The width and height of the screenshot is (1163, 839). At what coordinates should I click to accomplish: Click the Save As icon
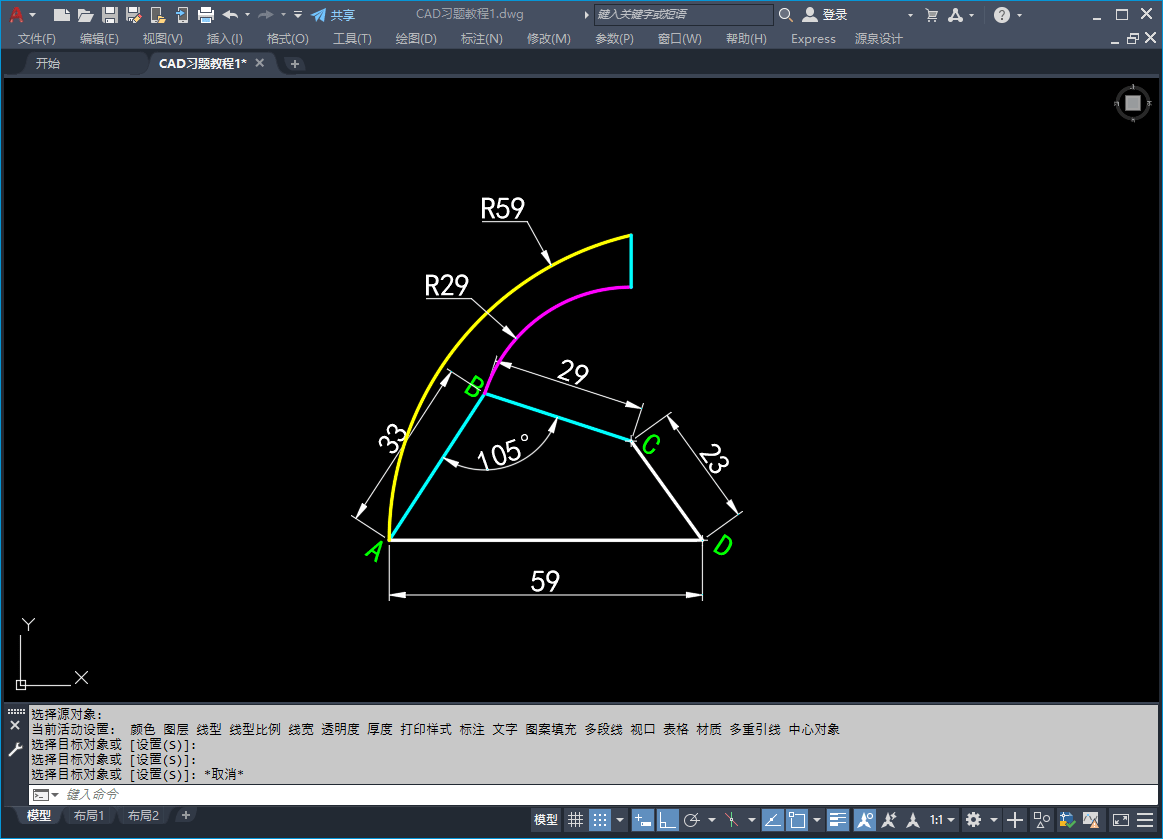[134, 14]
